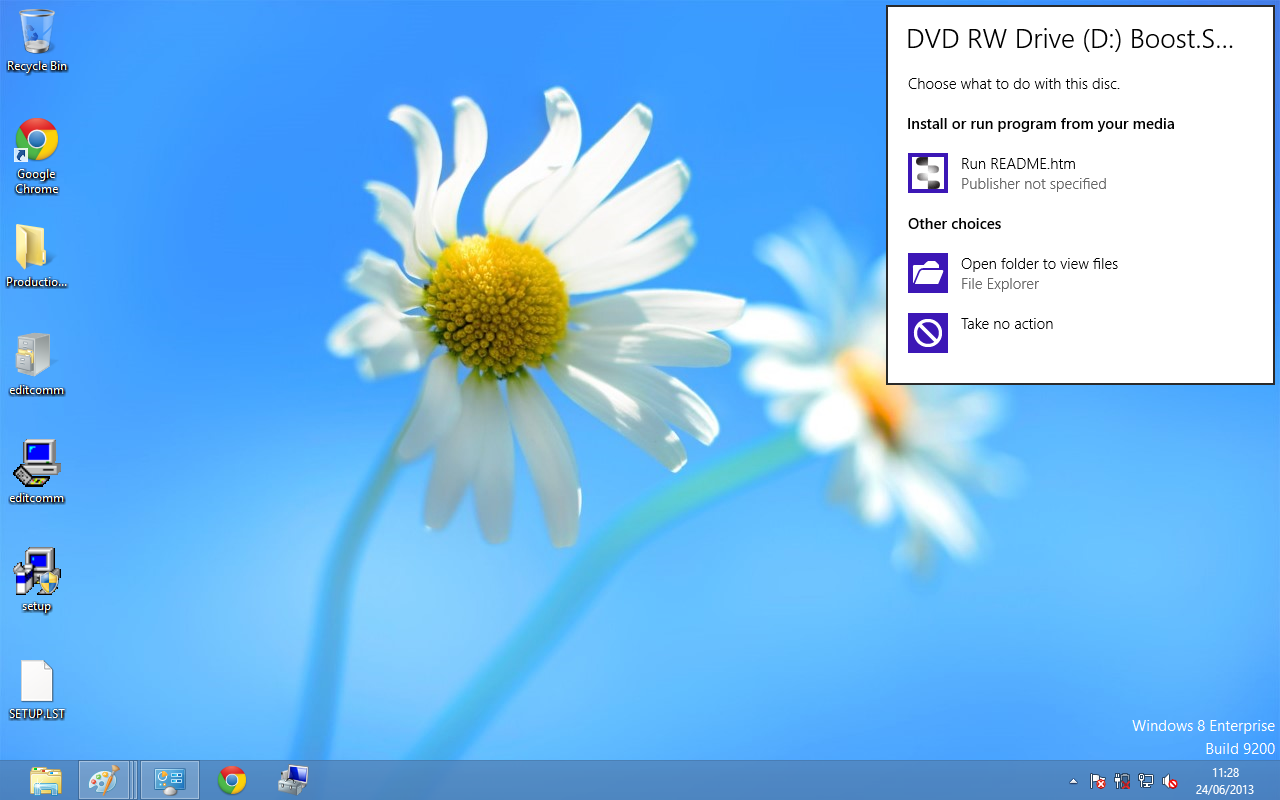This screenshot has height=800, width=1280.
Task: Open Control Panel from the taskbar
Action: coord(168,780)
